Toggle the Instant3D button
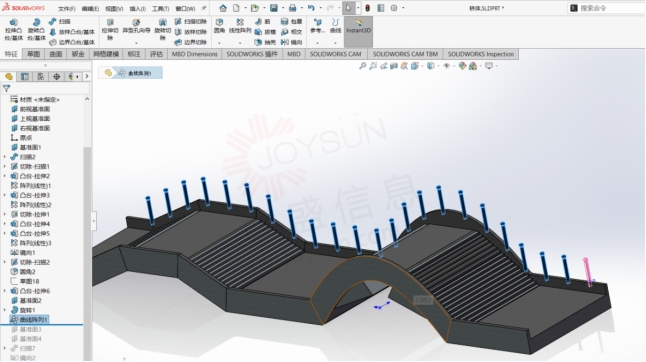Viewport: 646px width, 362px height. tap(358, 27)
